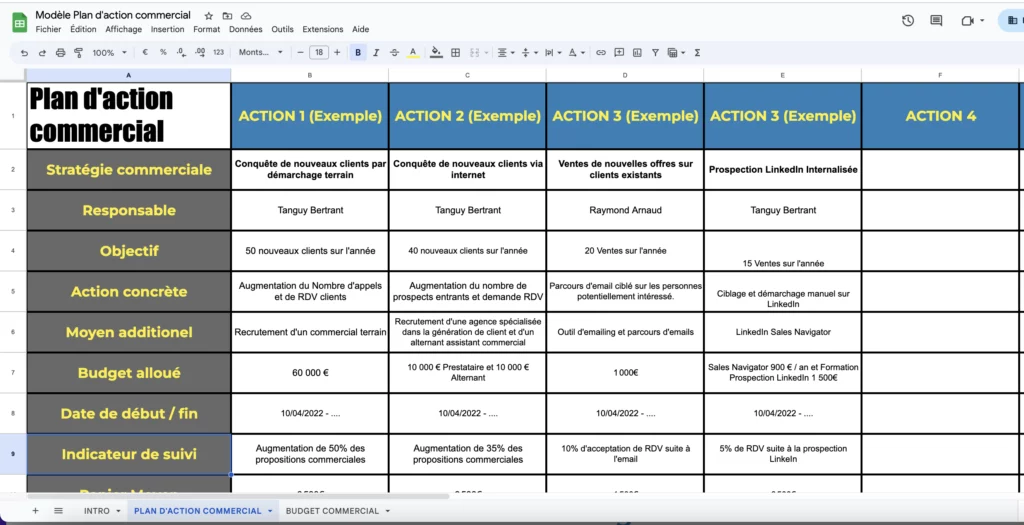Start a Meet call camera icon
Image resolution: width=1024 pixels, height=525 pixels.
[967, 21]
